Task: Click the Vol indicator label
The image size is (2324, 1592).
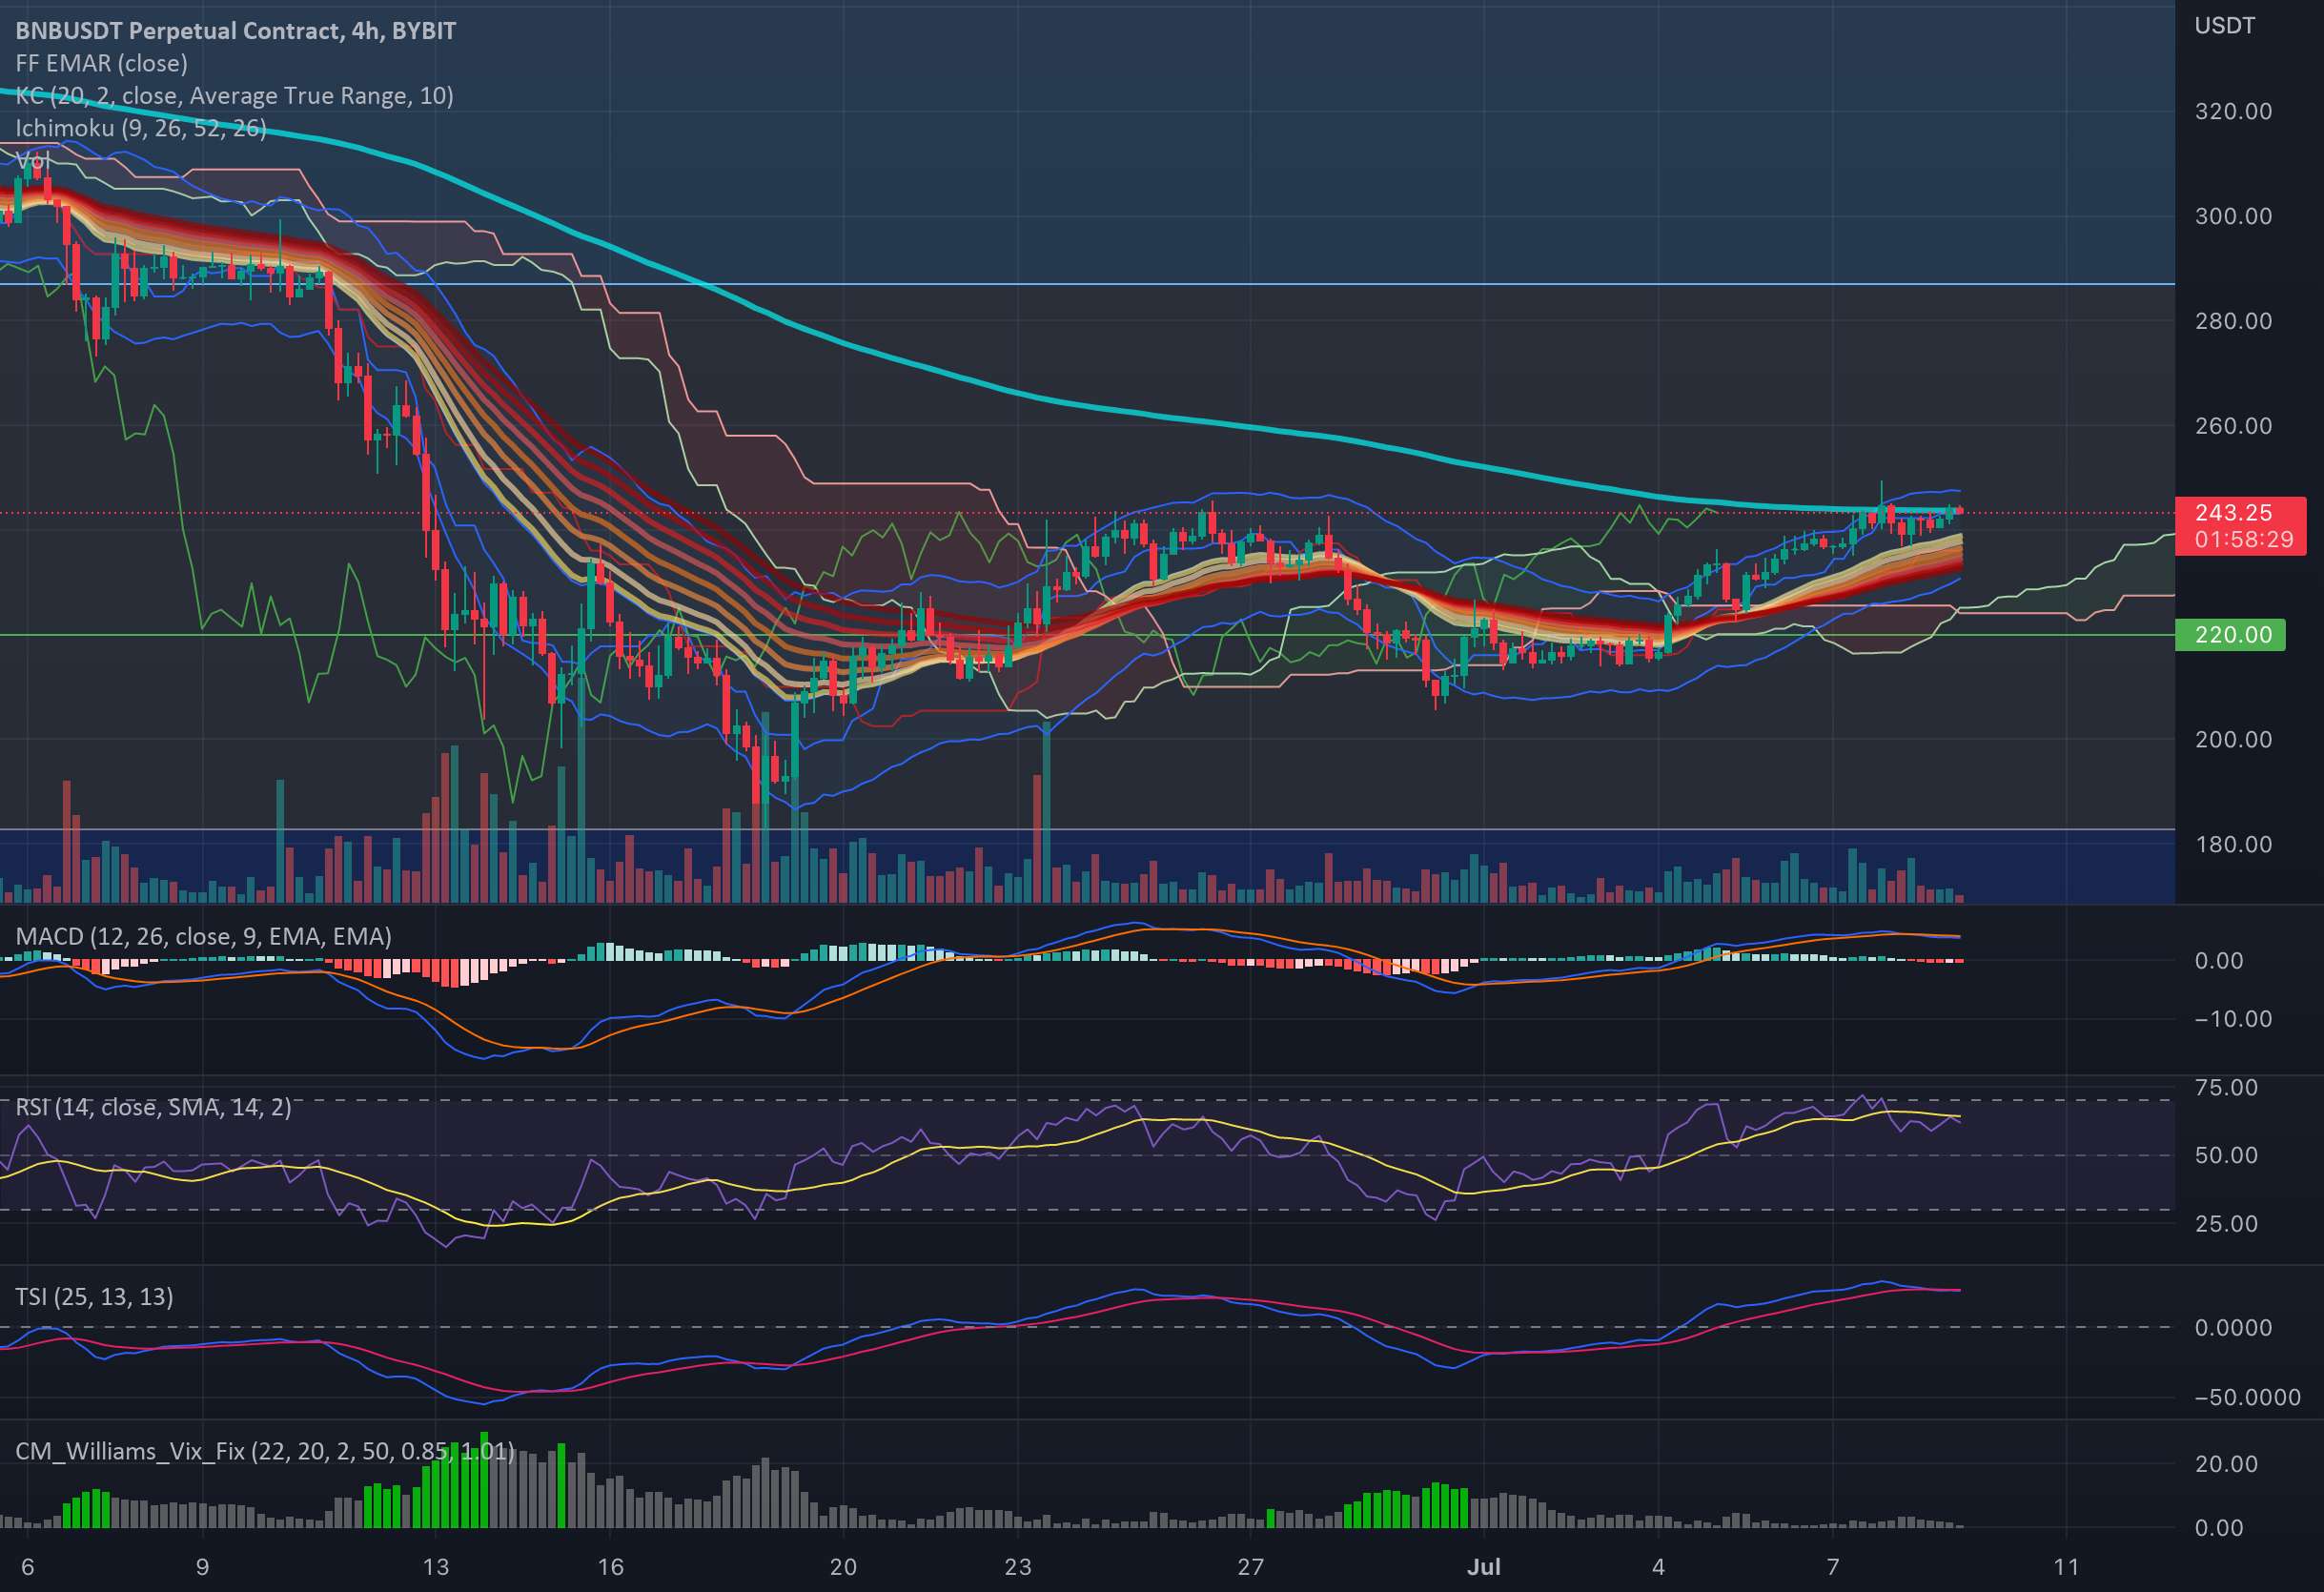Action: [32, 160]
